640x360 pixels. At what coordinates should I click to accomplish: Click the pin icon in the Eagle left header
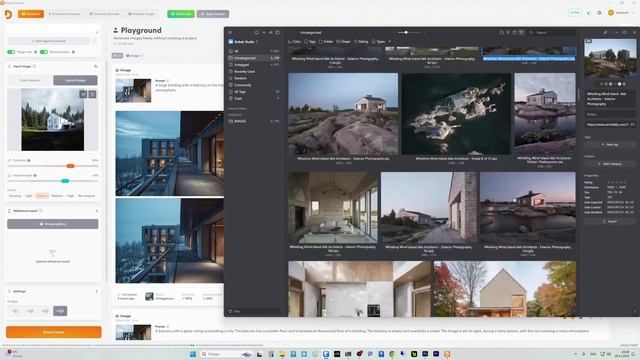pos(271,32)
